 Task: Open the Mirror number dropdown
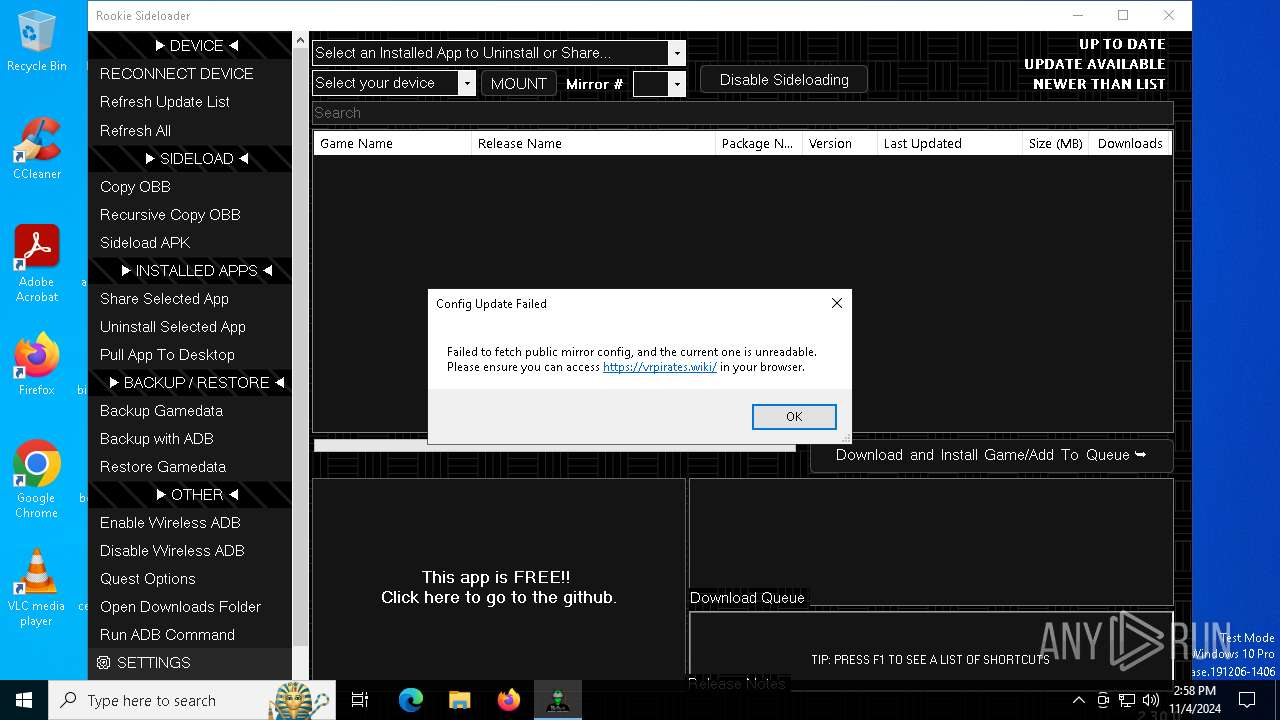click(677, 84)
